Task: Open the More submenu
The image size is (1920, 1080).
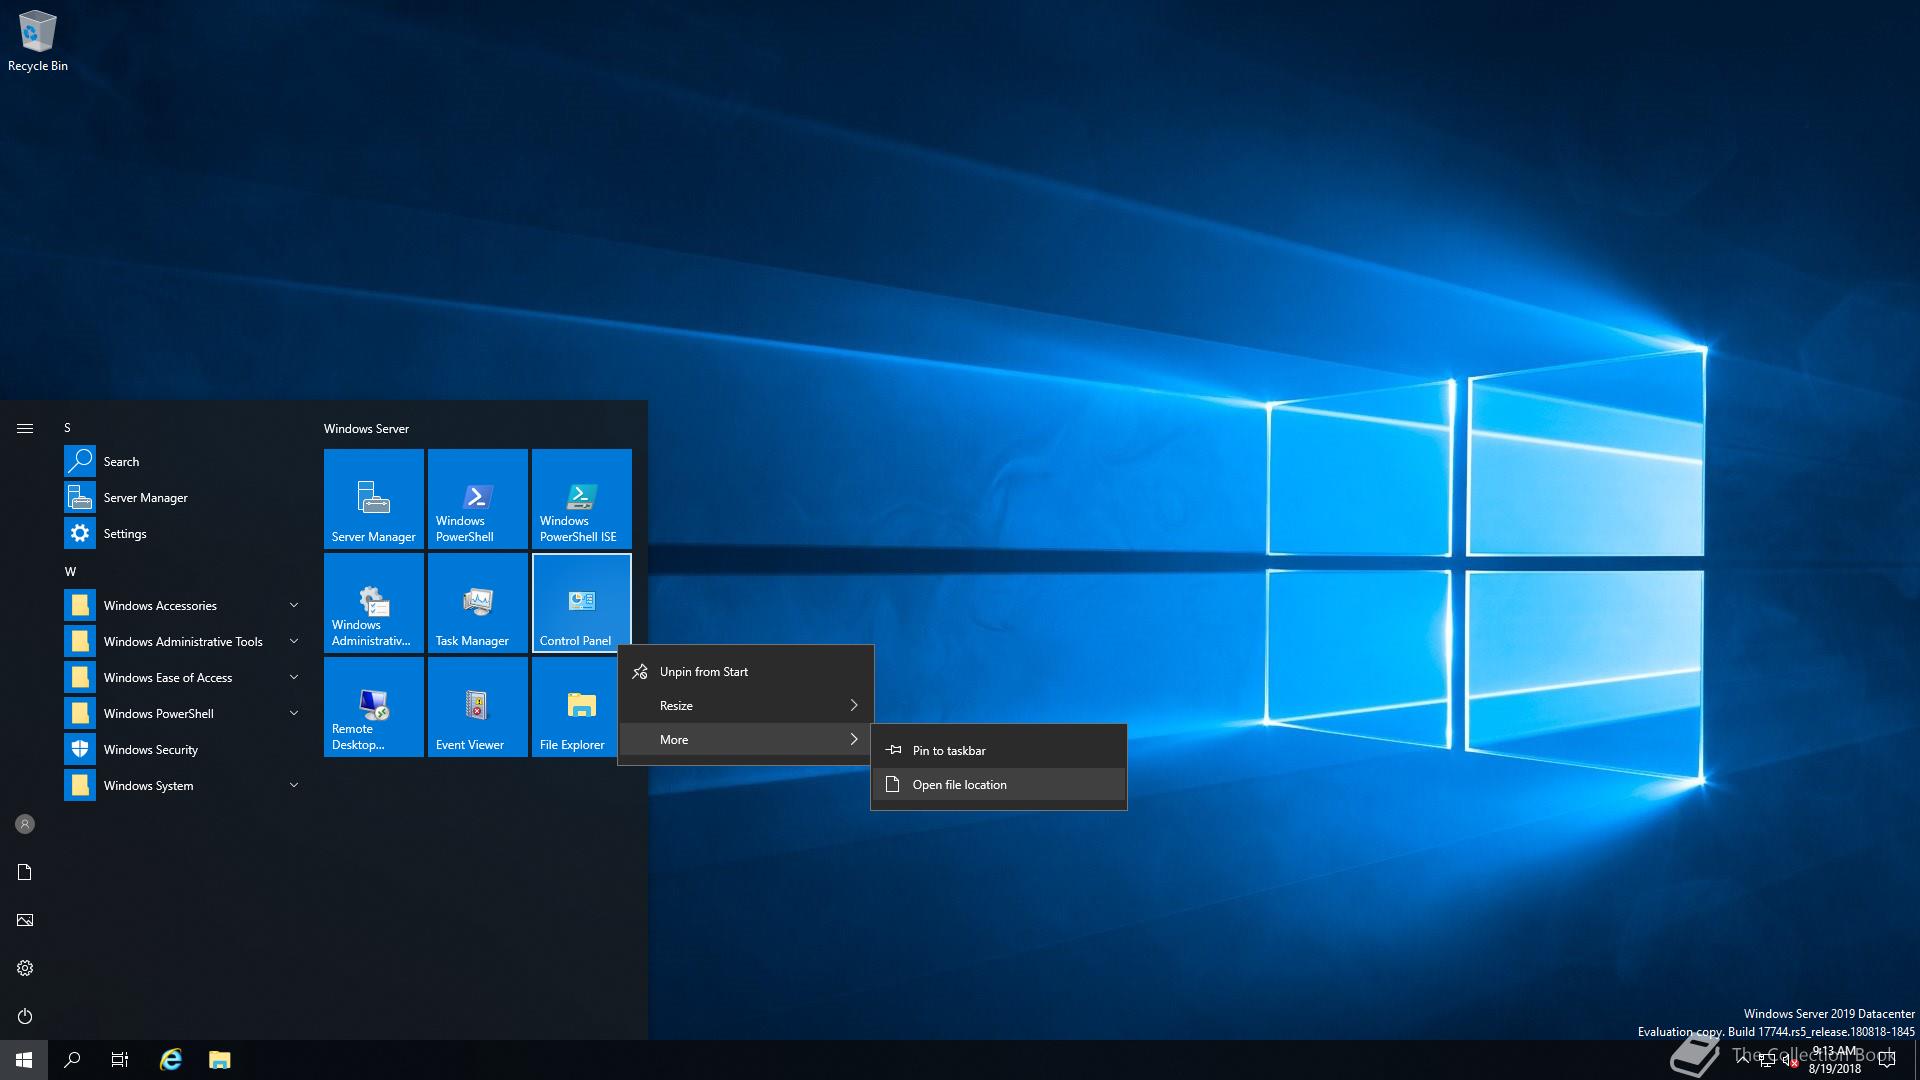Action: coord(746,739)
